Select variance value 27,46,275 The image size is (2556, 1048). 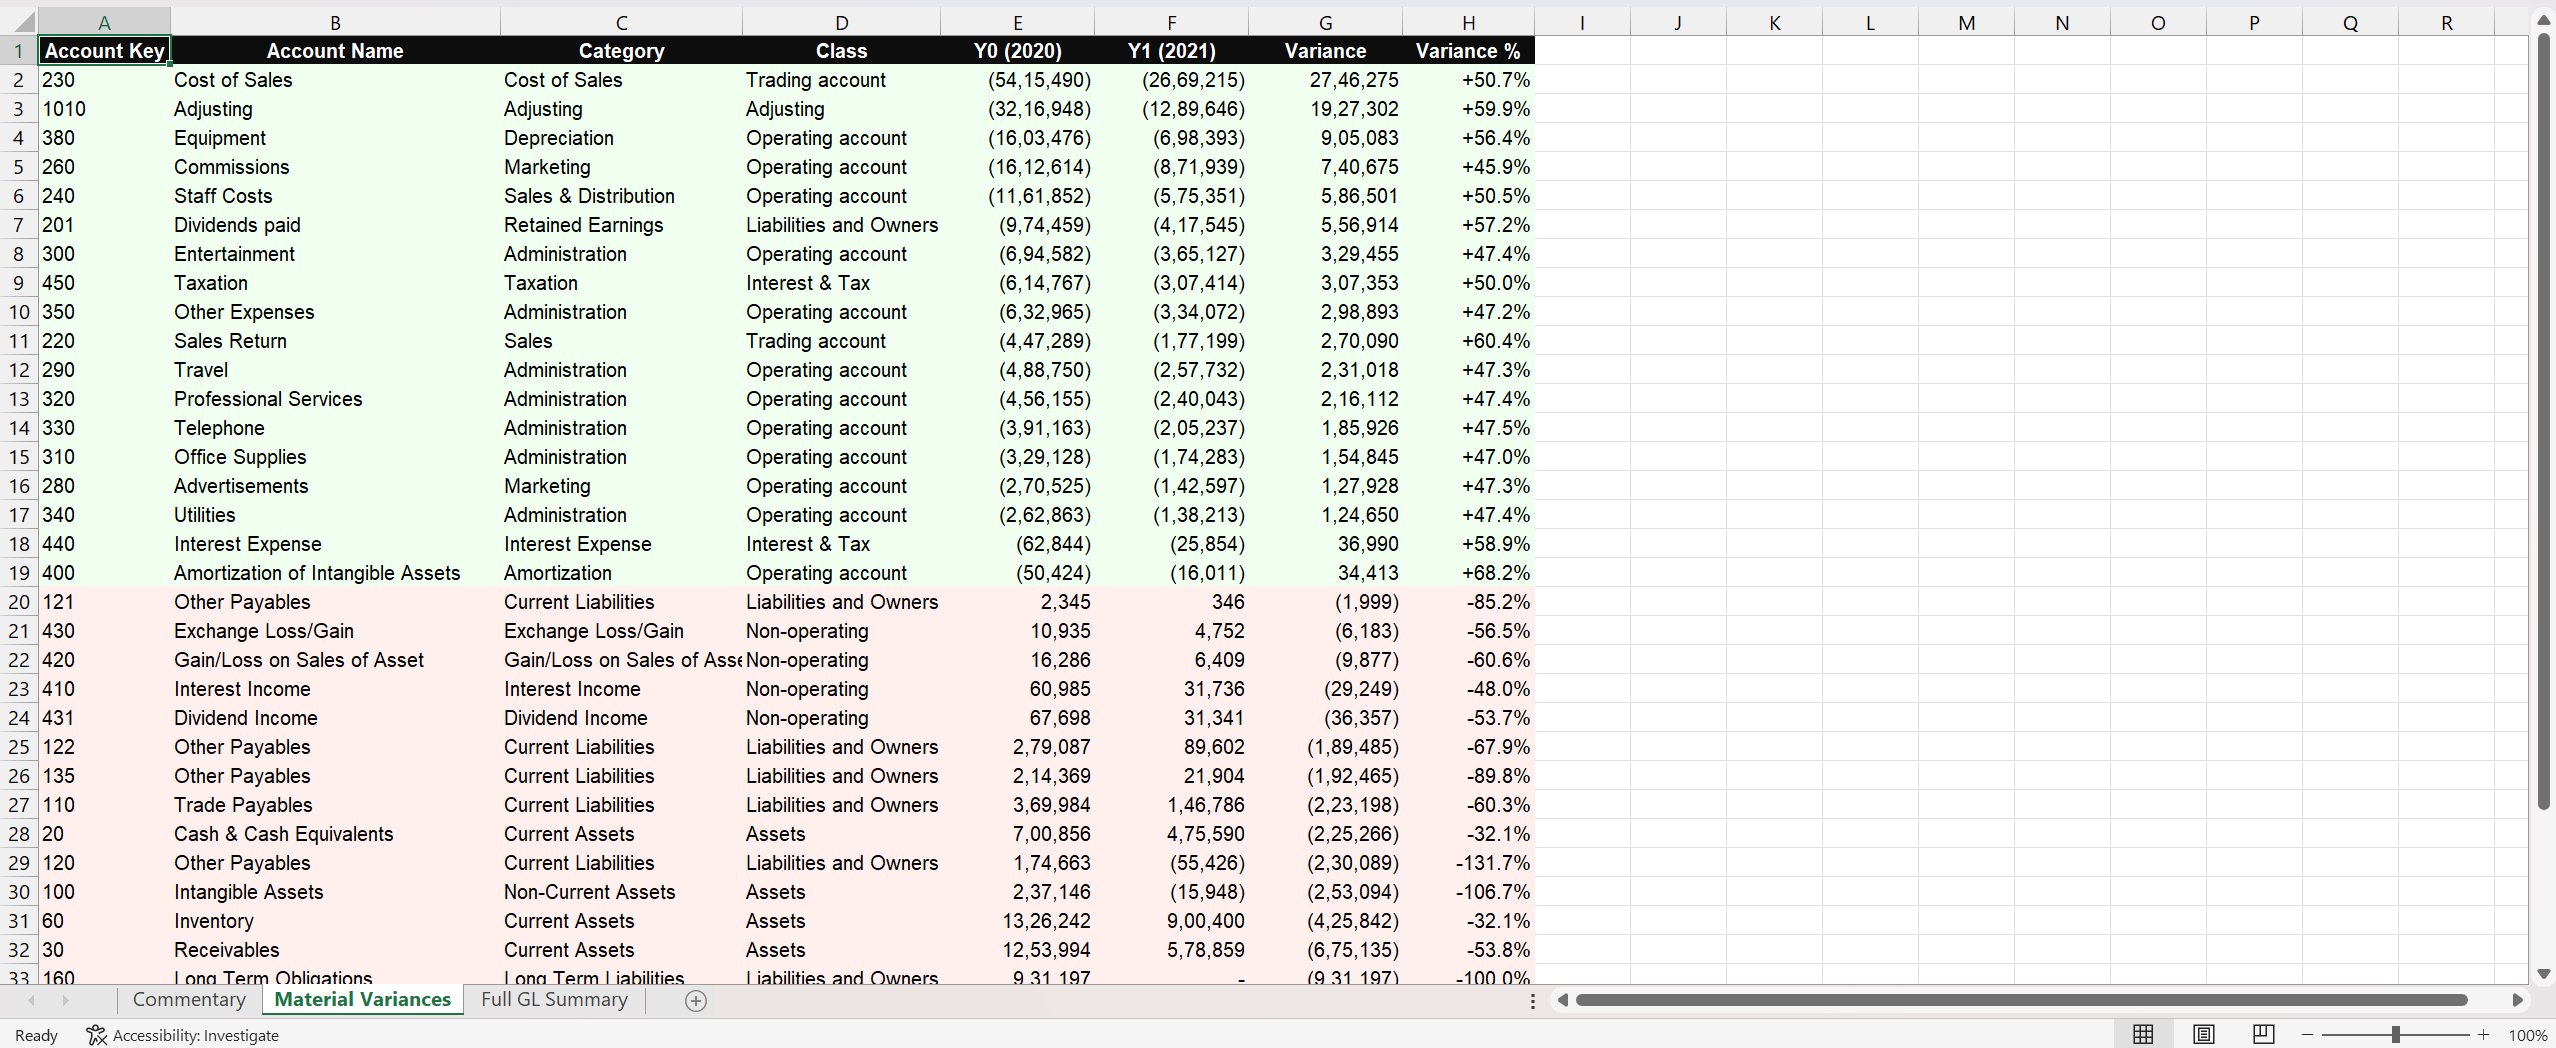click(1325, 80)
